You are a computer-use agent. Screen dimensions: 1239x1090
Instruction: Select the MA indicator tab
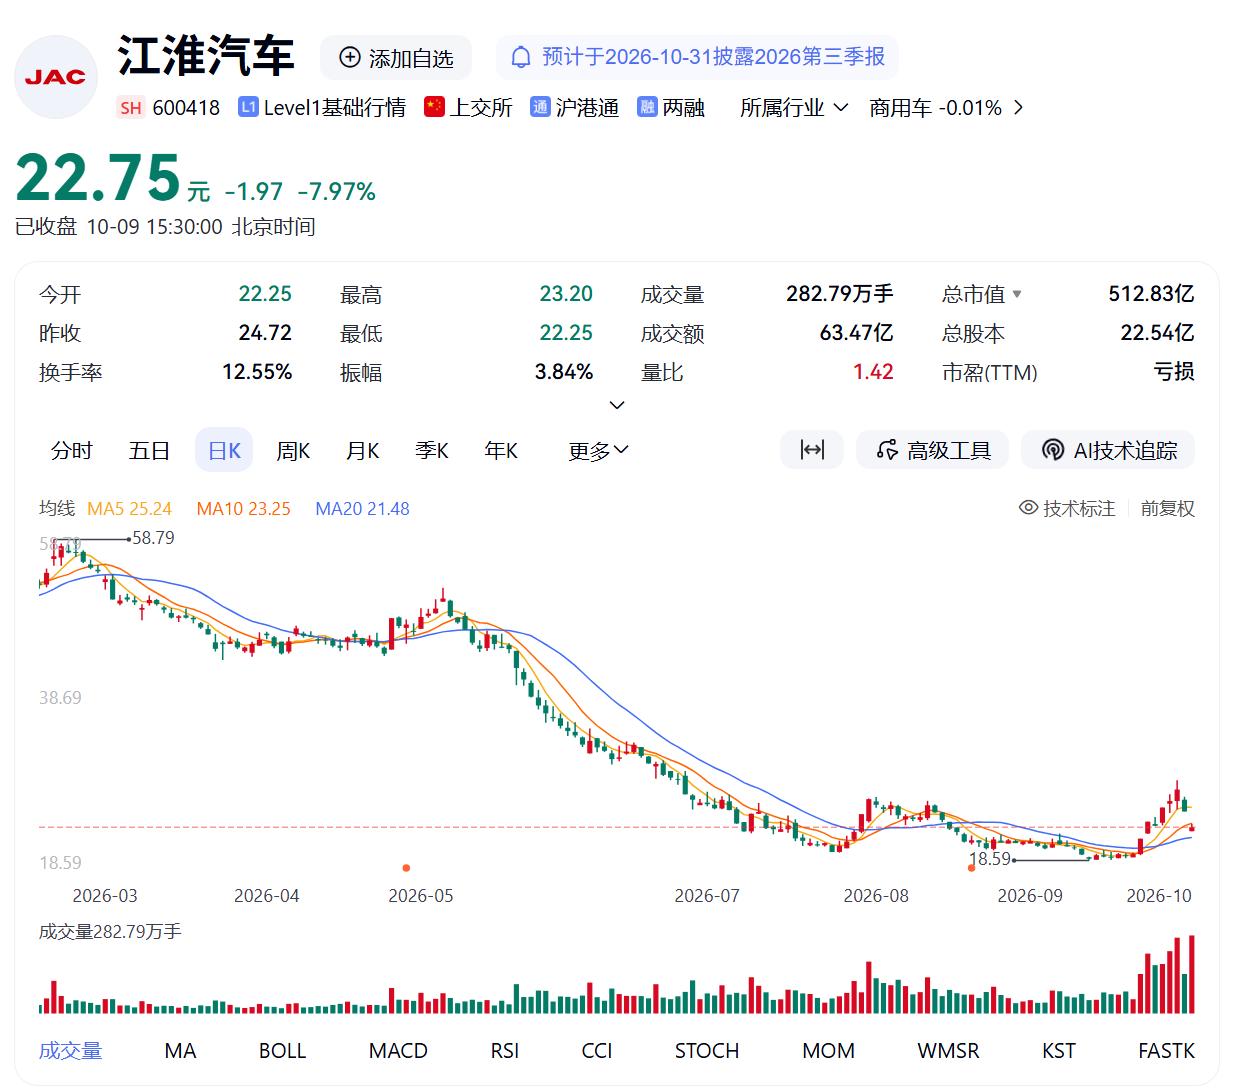tap(180, 1051)
